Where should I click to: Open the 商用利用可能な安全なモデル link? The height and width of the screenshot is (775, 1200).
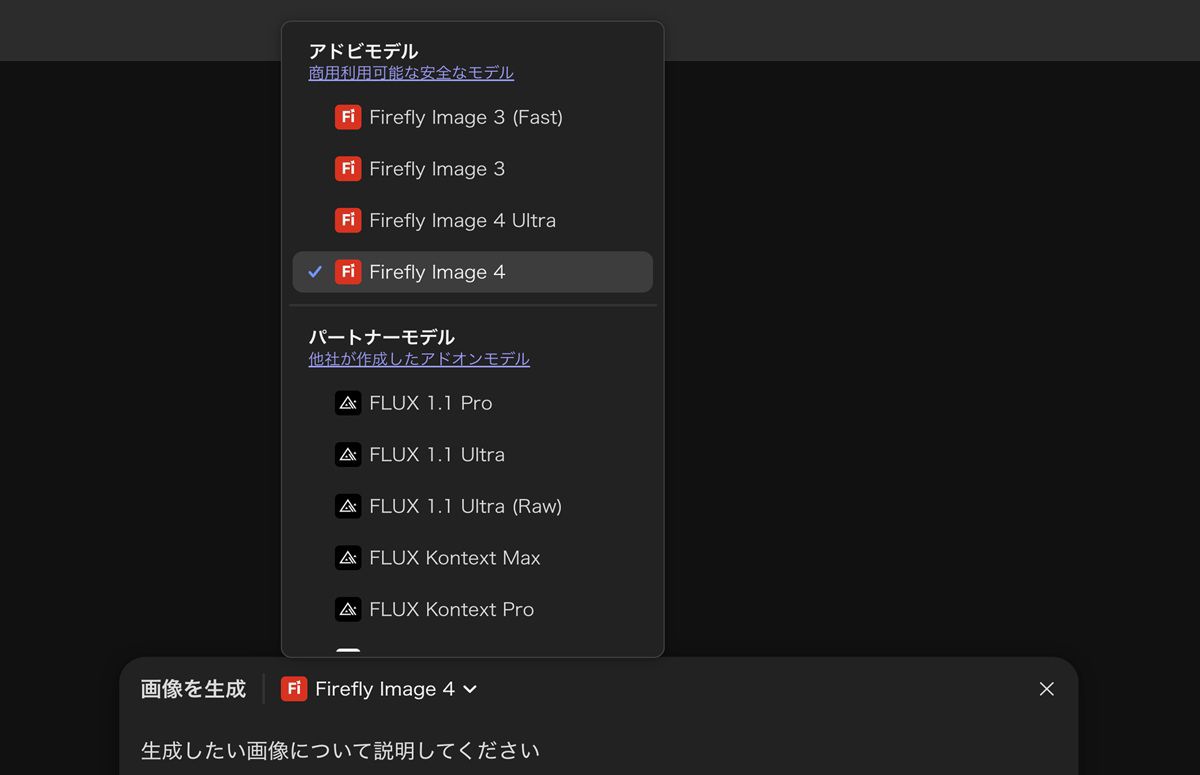411,73
